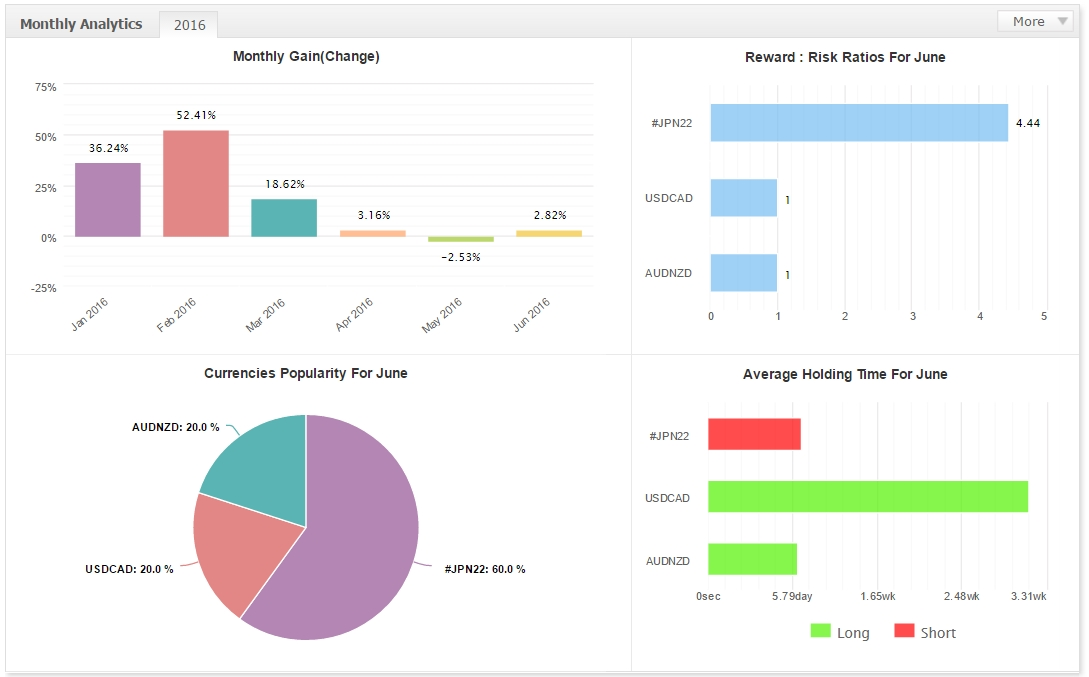
Task: Click the #JPN22 reward risk bar
Action: click(859, 123)
